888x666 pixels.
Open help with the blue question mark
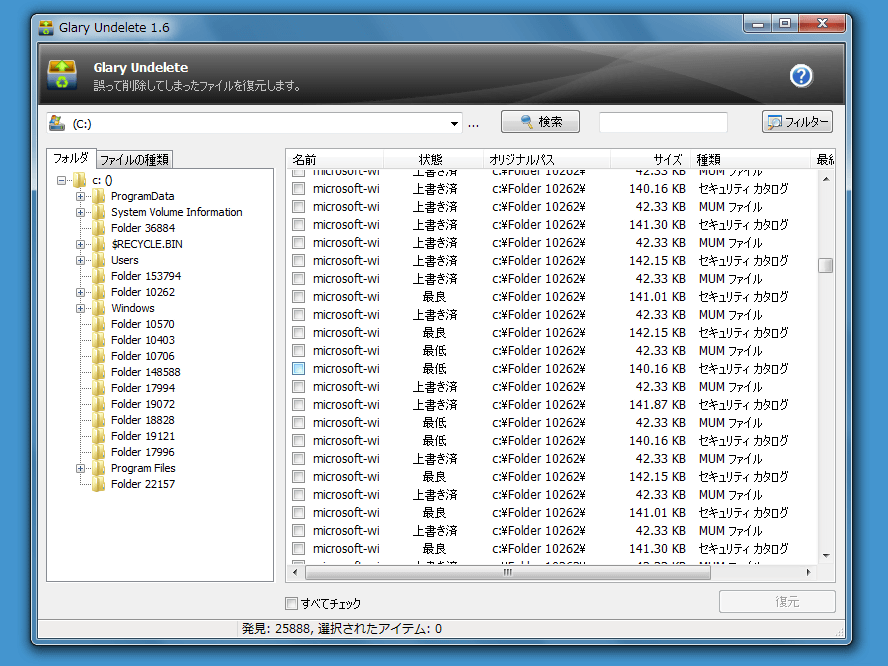tap(801, 75)
